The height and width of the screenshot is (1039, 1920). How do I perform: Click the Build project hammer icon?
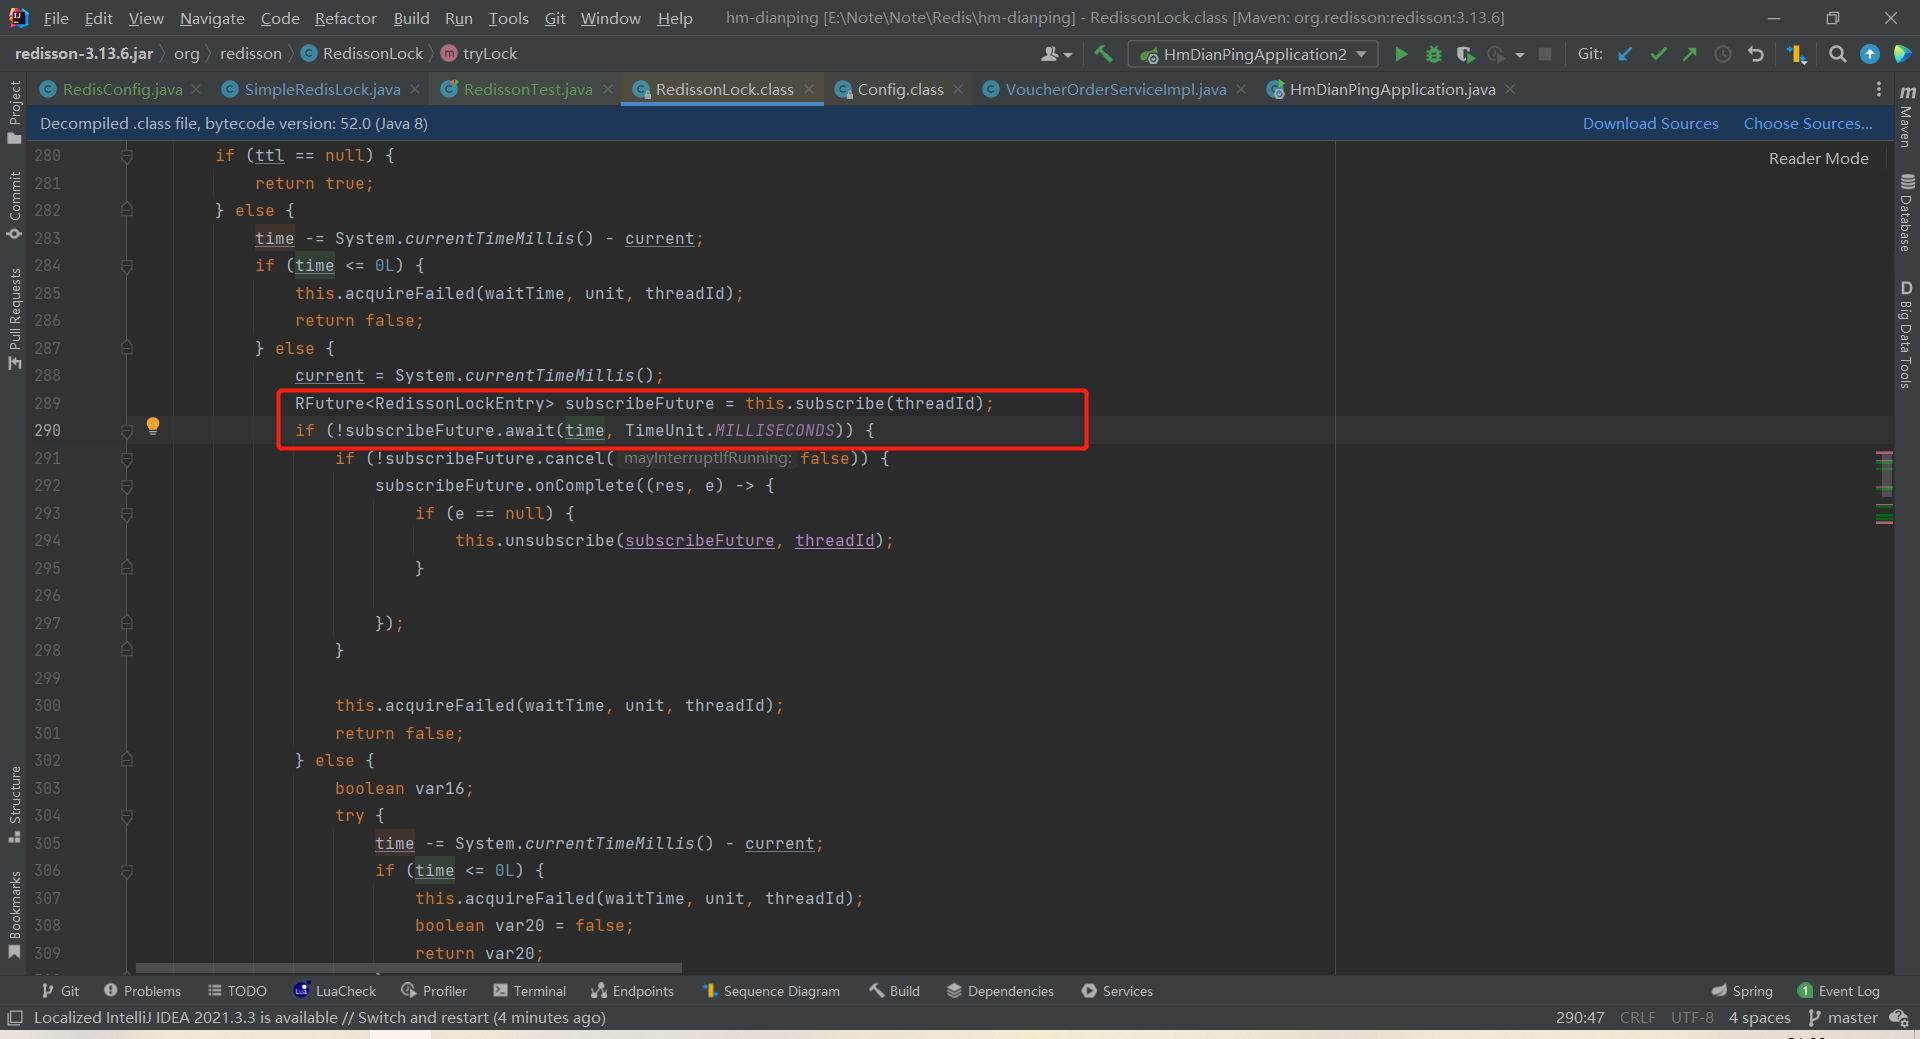[x=1103, y=54]
